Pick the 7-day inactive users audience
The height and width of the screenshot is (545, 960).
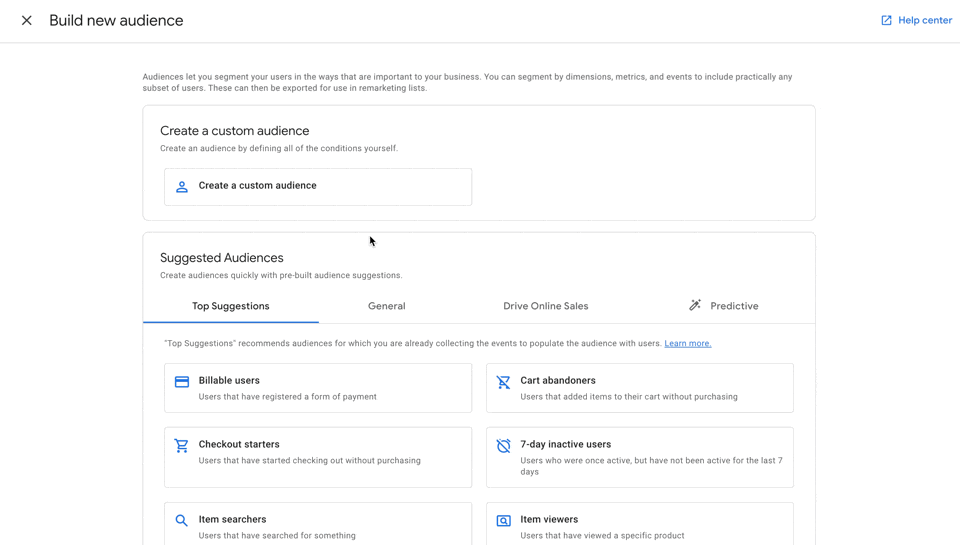point(640,457)
